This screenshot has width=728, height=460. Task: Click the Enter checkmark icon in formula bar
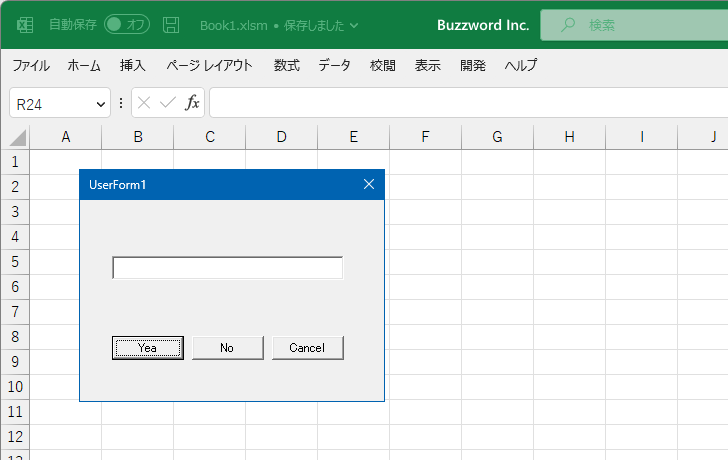167,103
